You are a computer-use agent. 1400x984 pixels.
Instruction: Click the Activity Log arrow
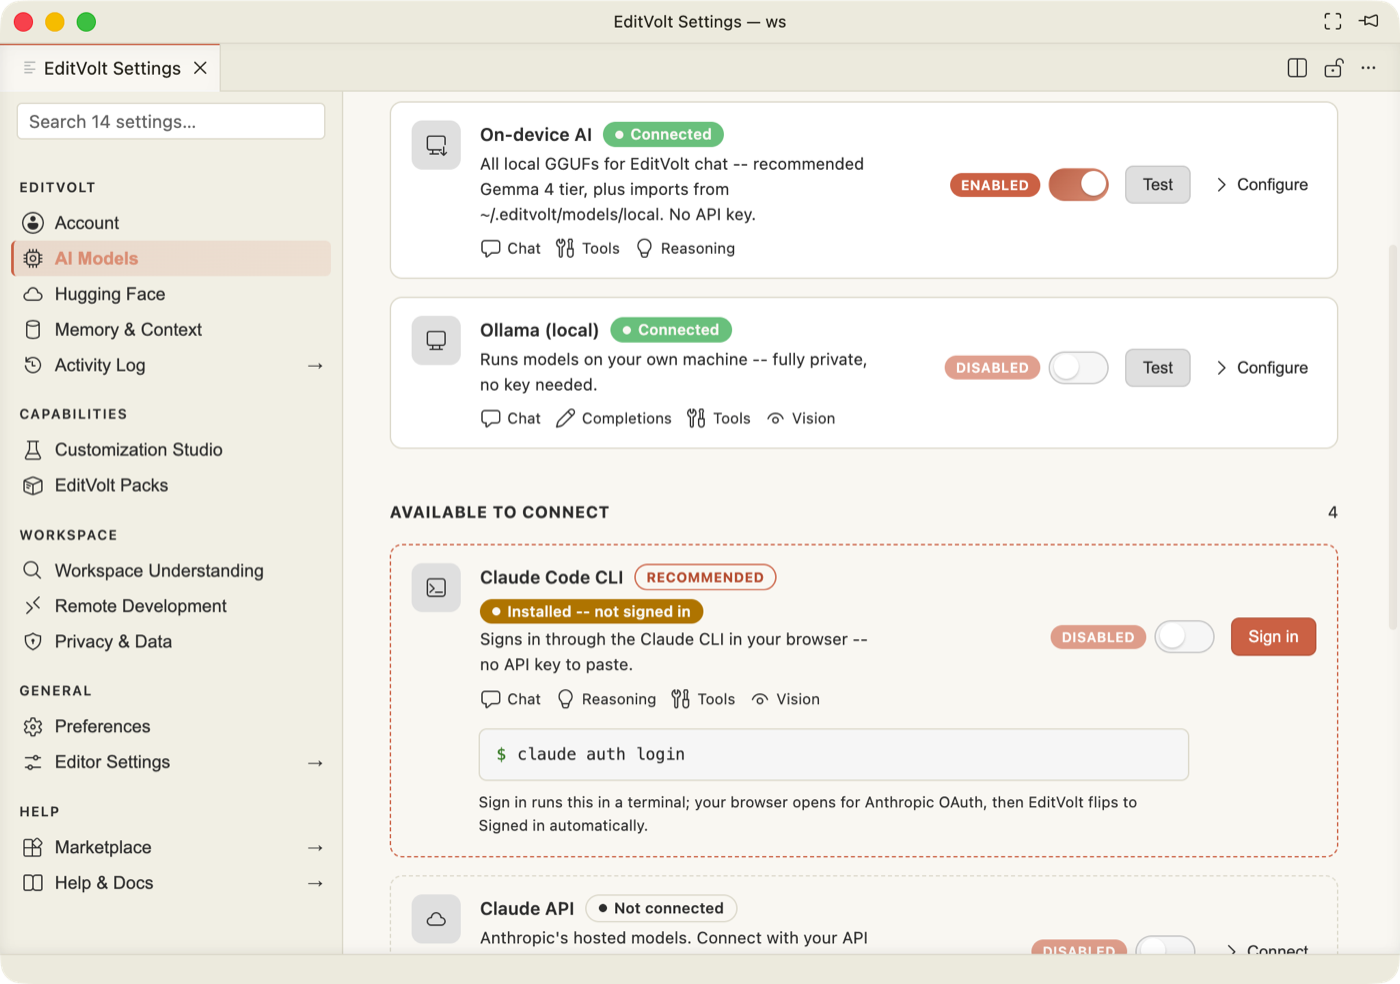315,366
